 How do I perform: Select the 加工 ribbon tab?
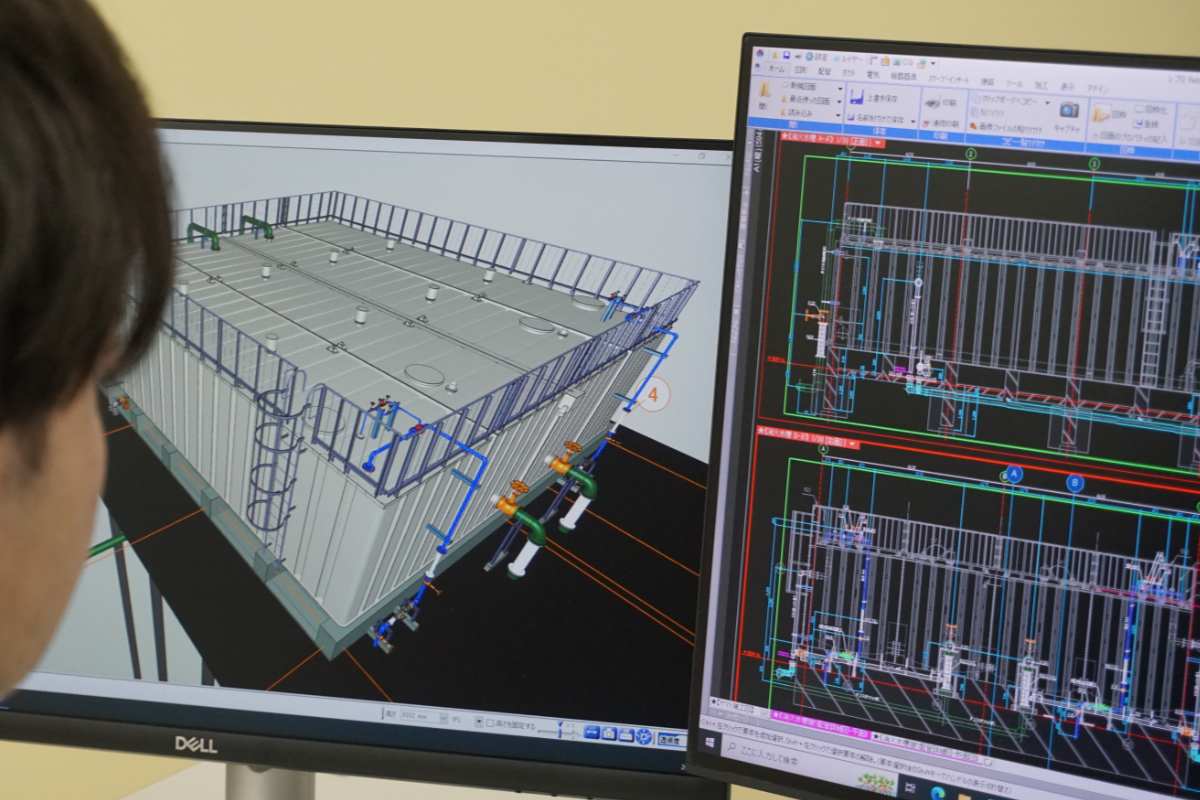(x=1040, y=85)
